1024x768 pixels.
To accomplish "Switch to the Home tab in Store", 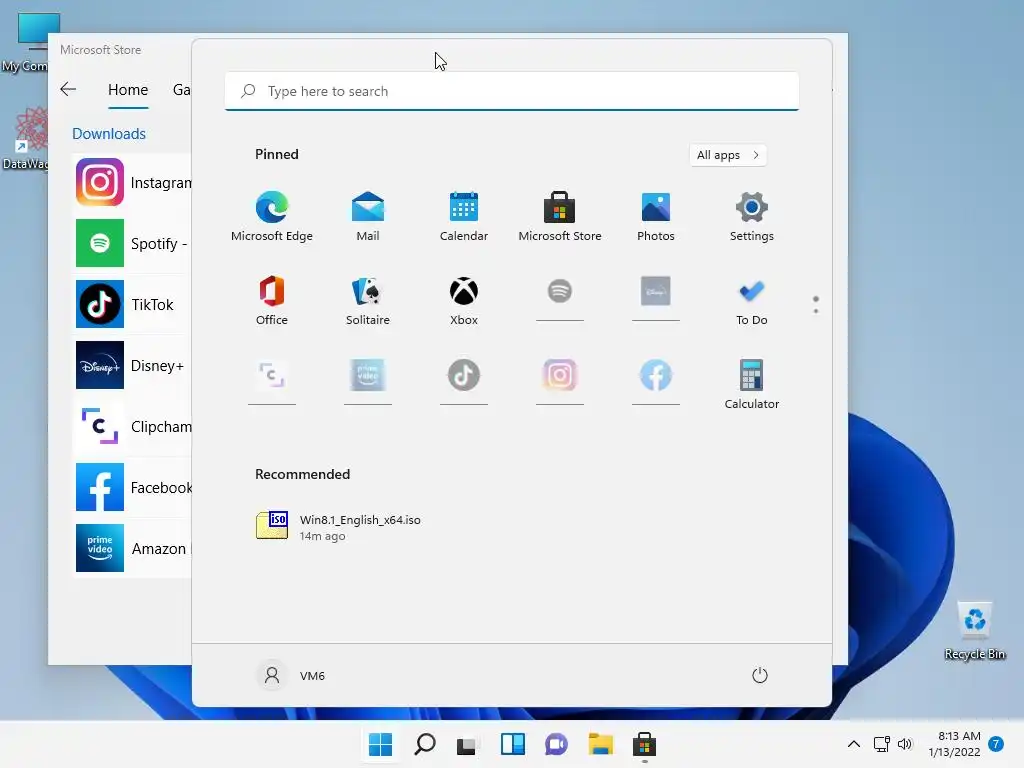I will click(x=128, y=90).
